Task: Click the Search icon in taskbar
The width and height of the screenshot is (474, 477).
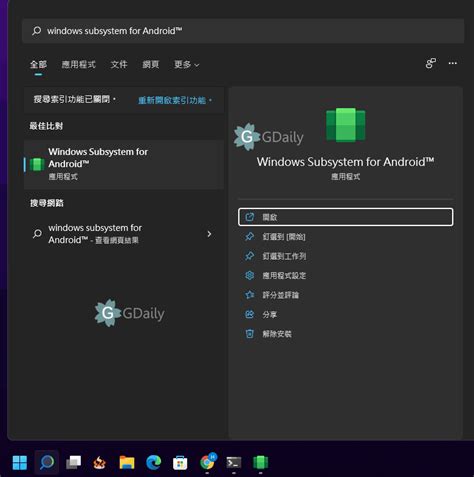Action: (x=47, y=462)
